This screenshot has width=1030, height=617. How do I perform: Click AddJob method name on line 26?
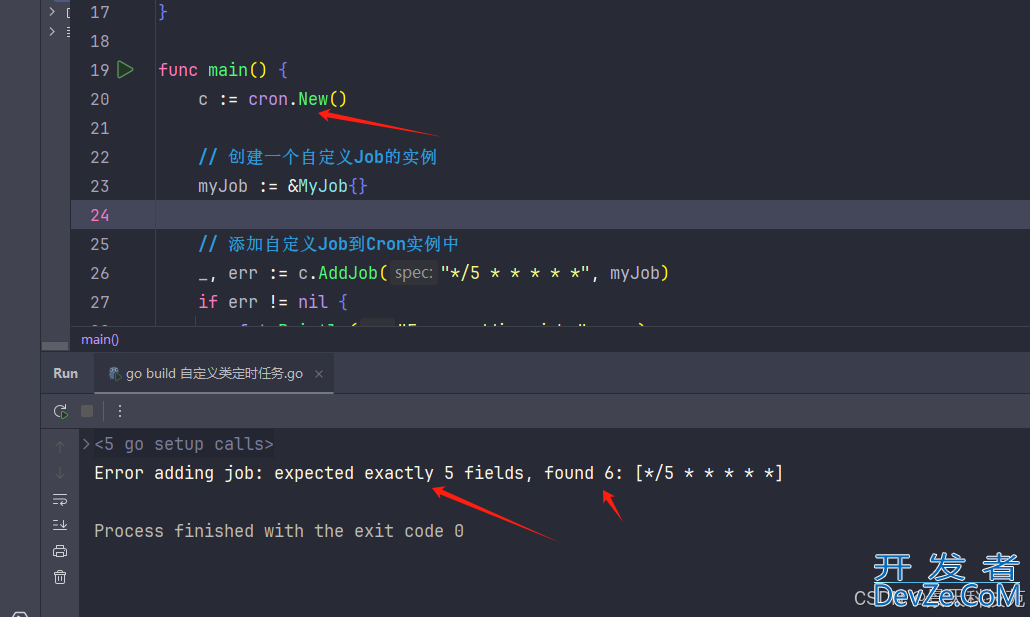[x=347, y=273]
